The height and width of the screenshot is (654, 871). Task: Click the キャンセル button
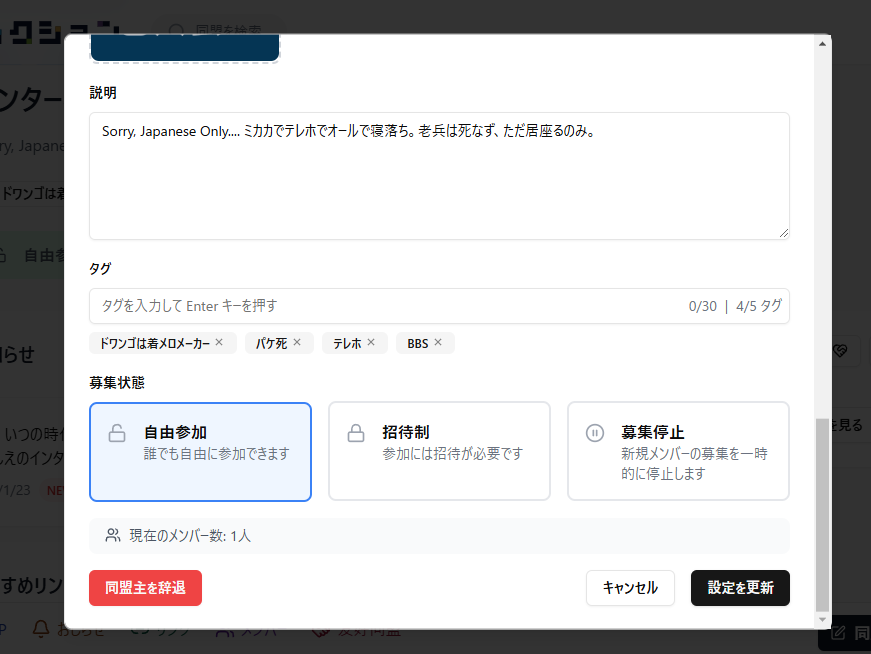(630, 588)
